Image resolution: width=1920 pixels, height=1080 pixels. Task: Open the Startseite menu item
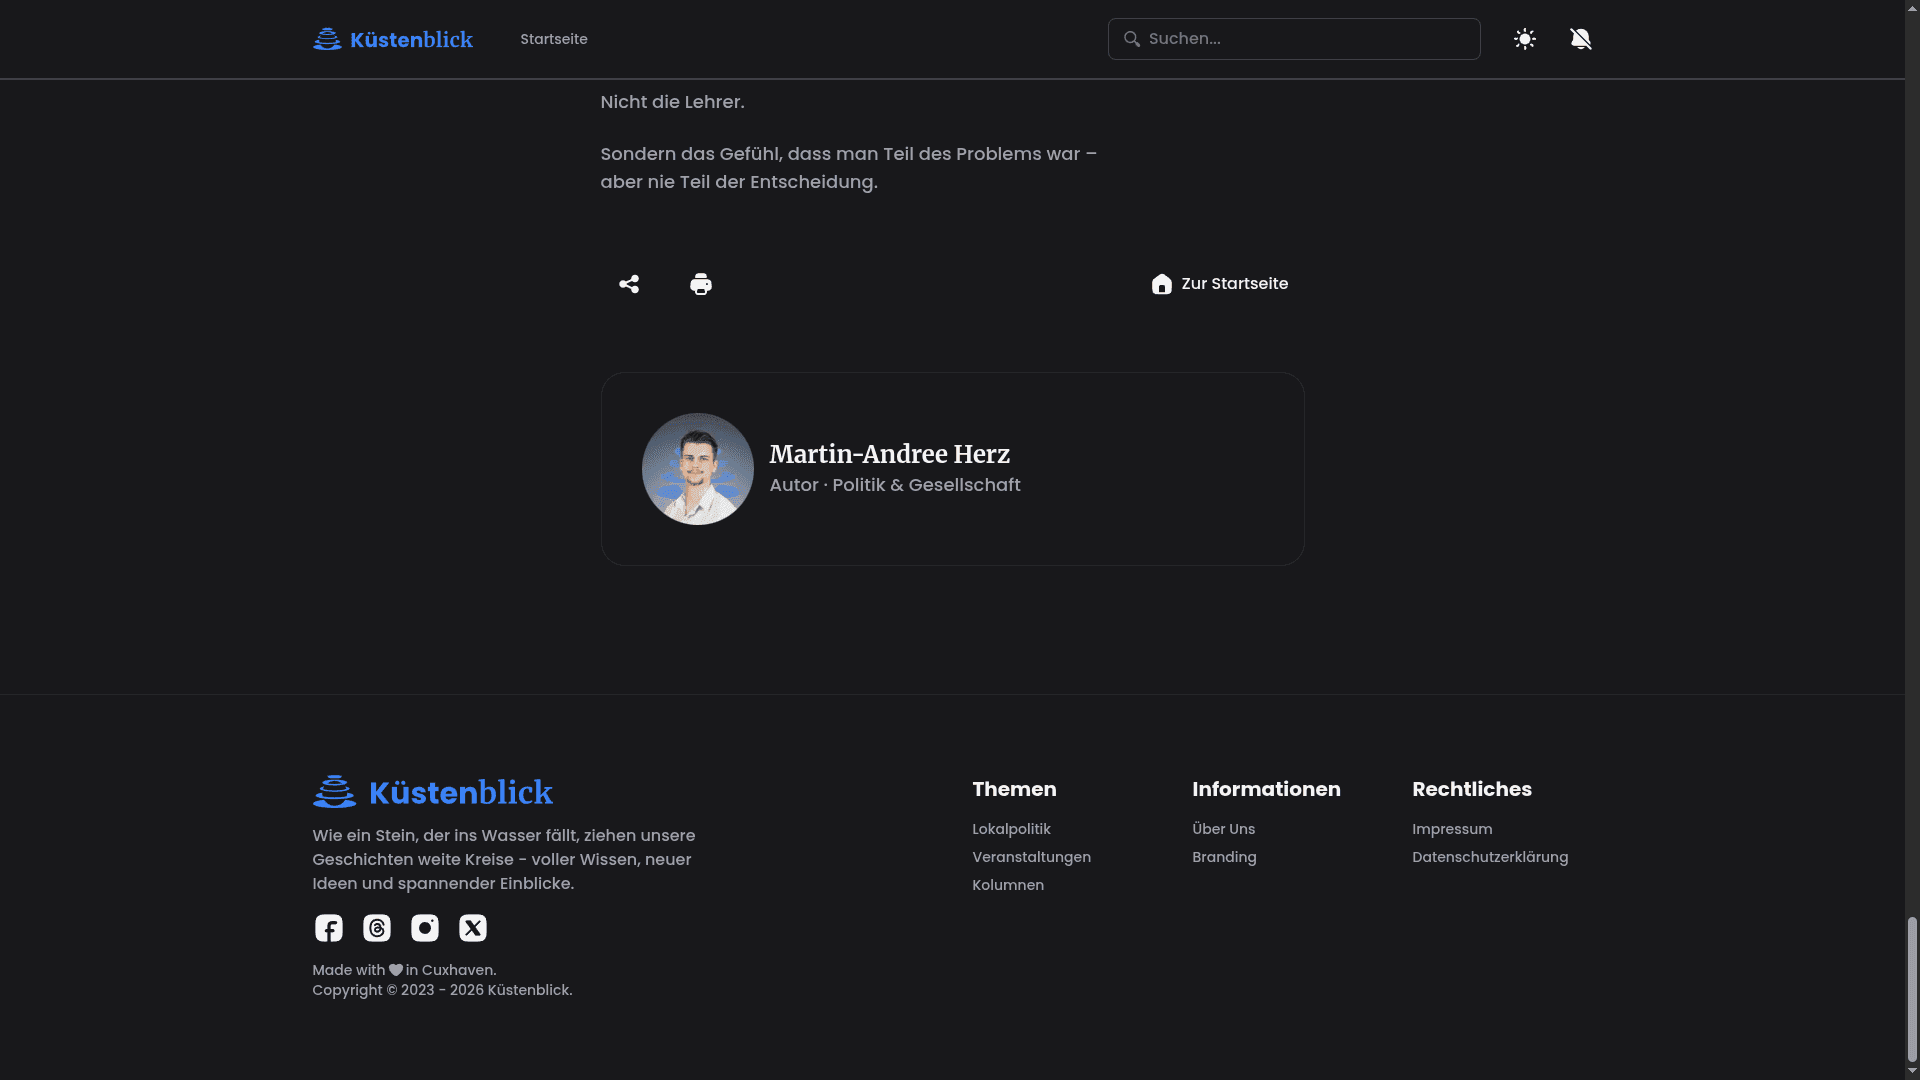554,39
